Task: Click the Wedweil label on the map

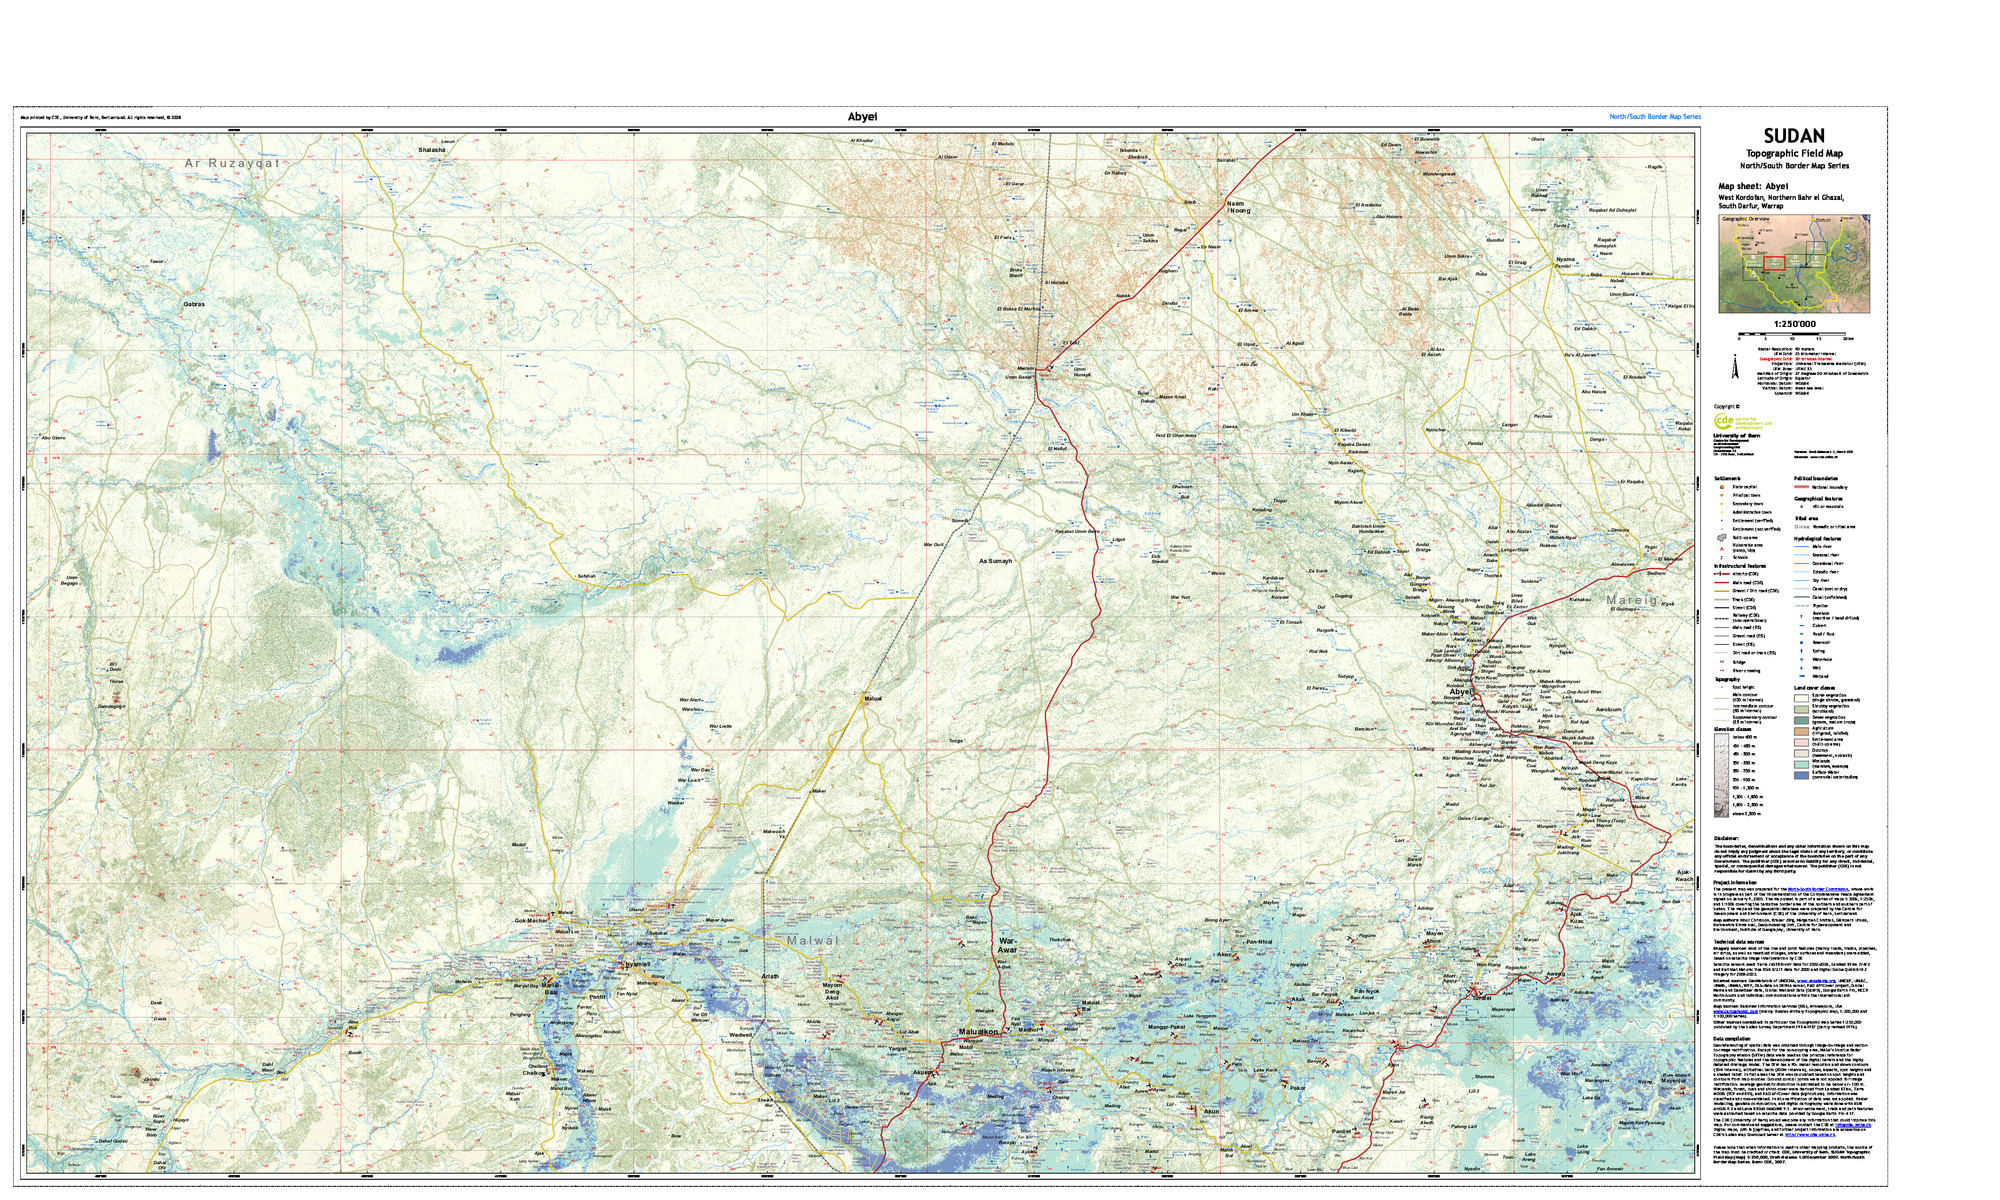Action: [x=741, y=1035]
